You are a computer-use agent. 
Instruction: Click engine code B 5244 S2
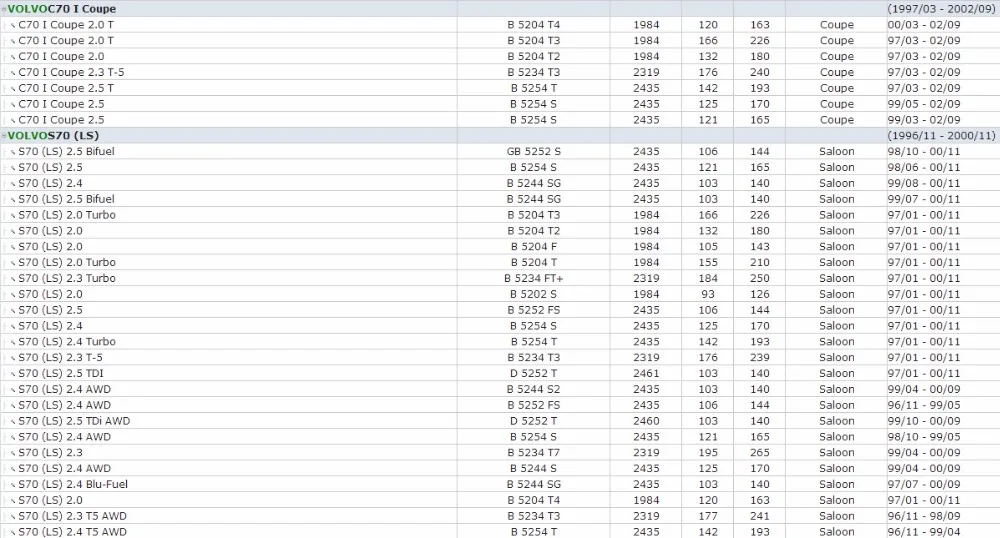tap(533, 389)
